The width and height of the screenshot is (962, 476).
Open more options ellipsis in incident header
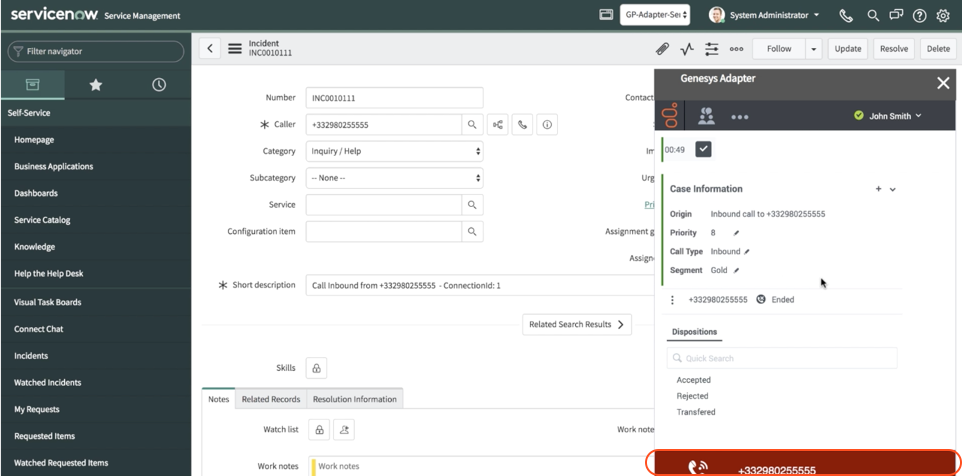(x=736, y=48)
